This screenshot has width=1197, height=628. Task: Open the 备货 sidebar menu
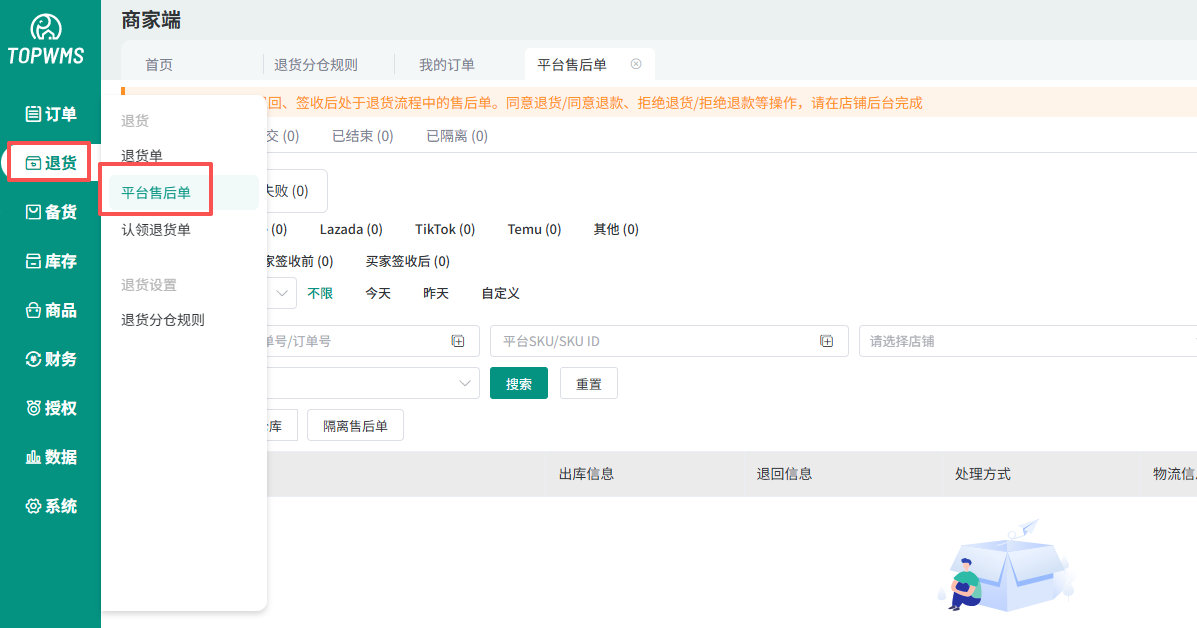50,211
